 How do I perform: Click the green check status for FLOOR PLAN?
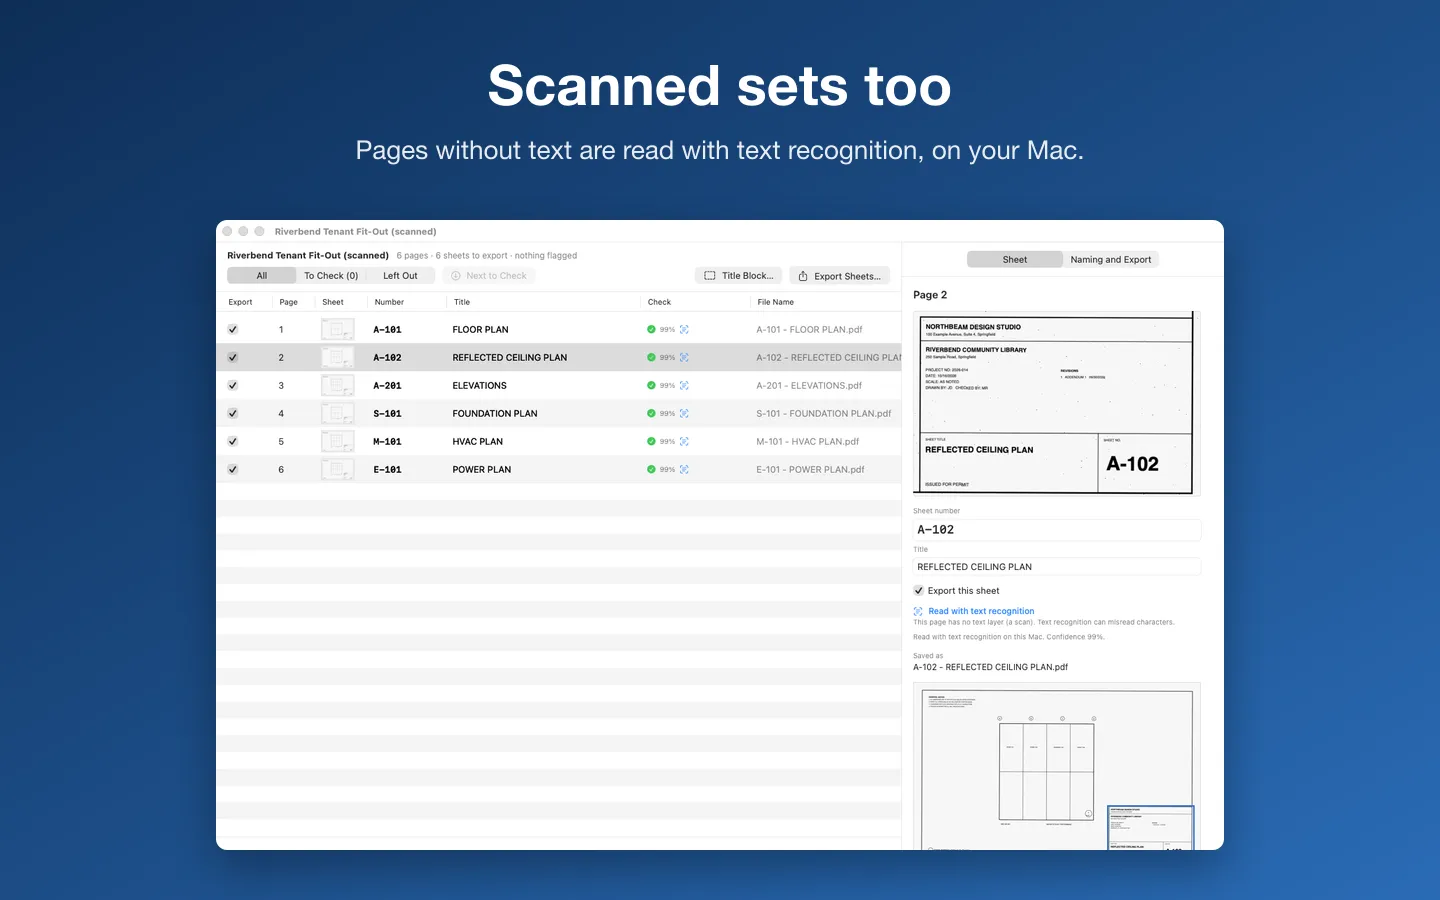[651, 329]
